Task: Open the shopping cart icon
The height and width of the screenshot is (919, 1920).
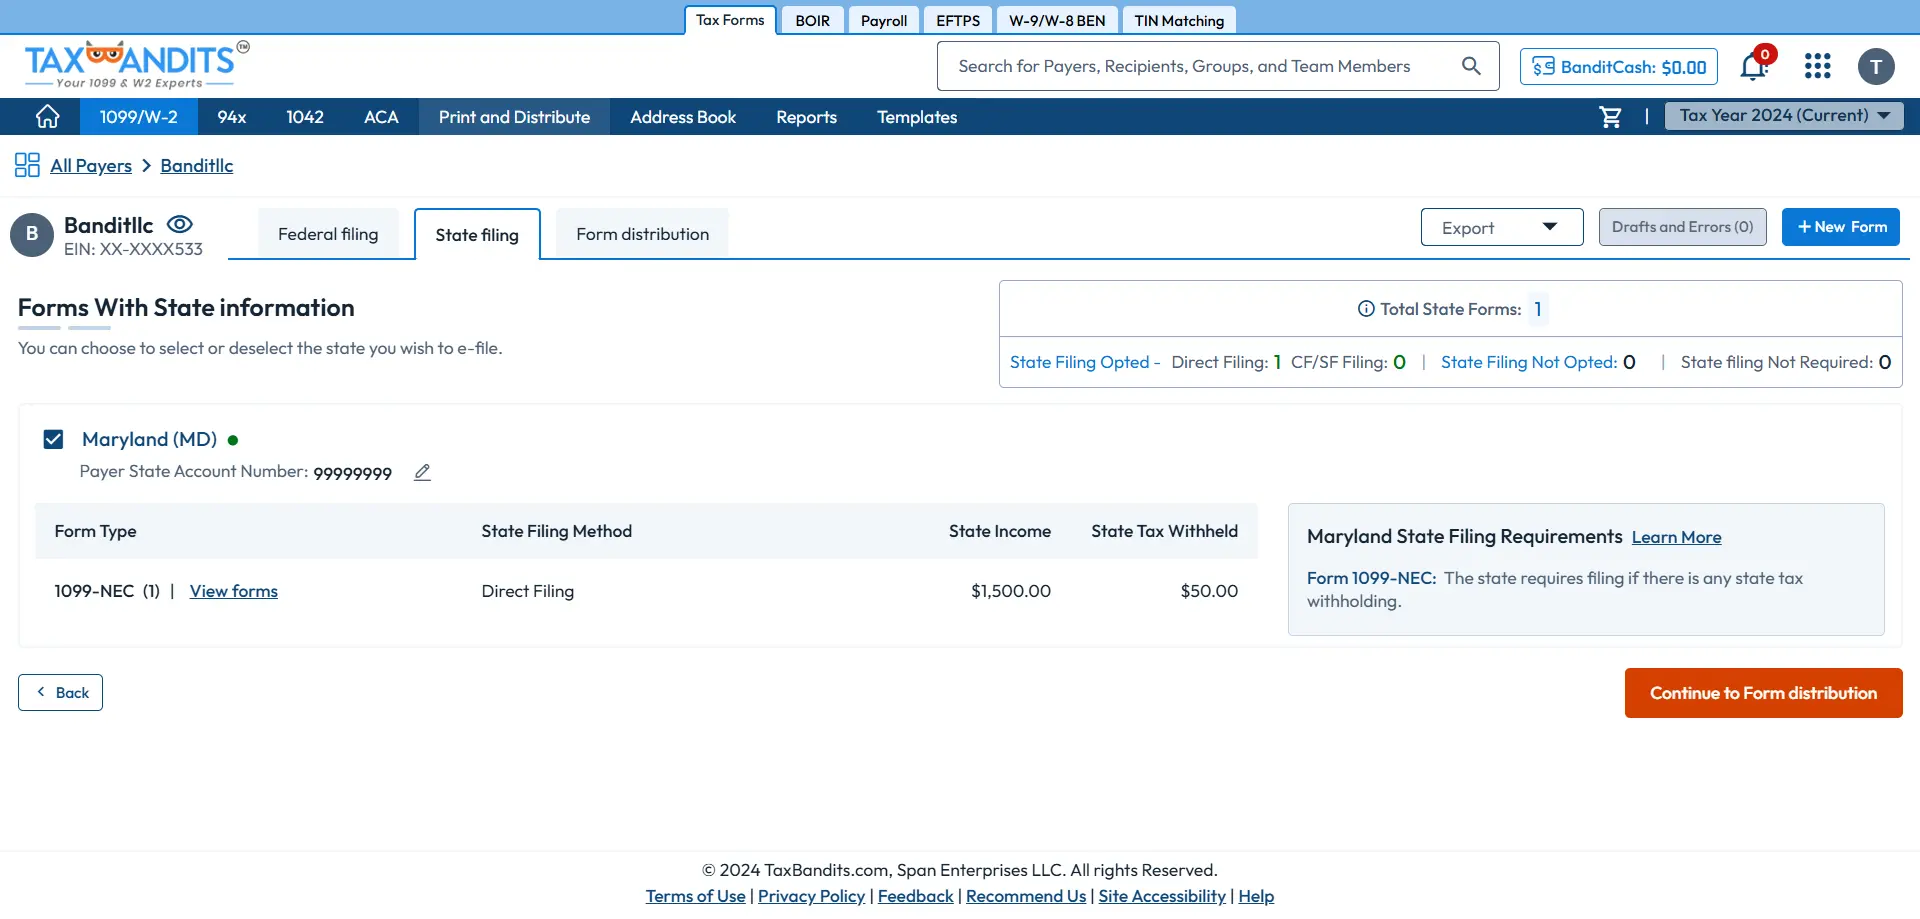Action: 1610,117
